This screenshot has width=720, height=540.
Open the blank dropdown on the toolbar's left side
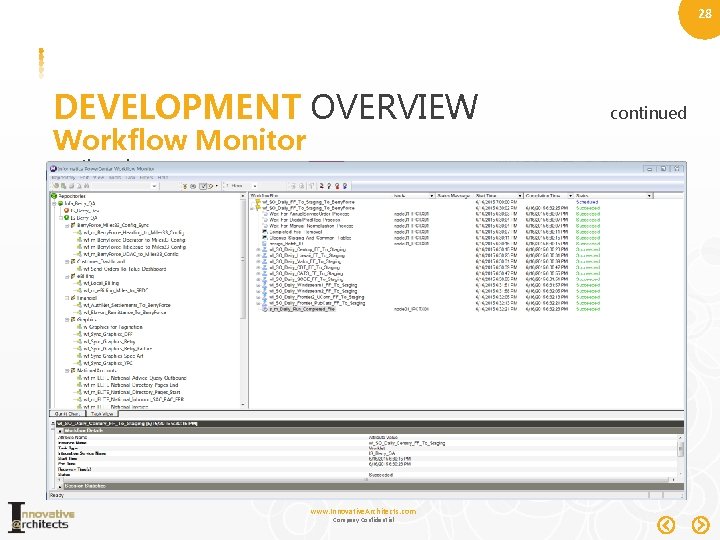click(x=154, y=186)
